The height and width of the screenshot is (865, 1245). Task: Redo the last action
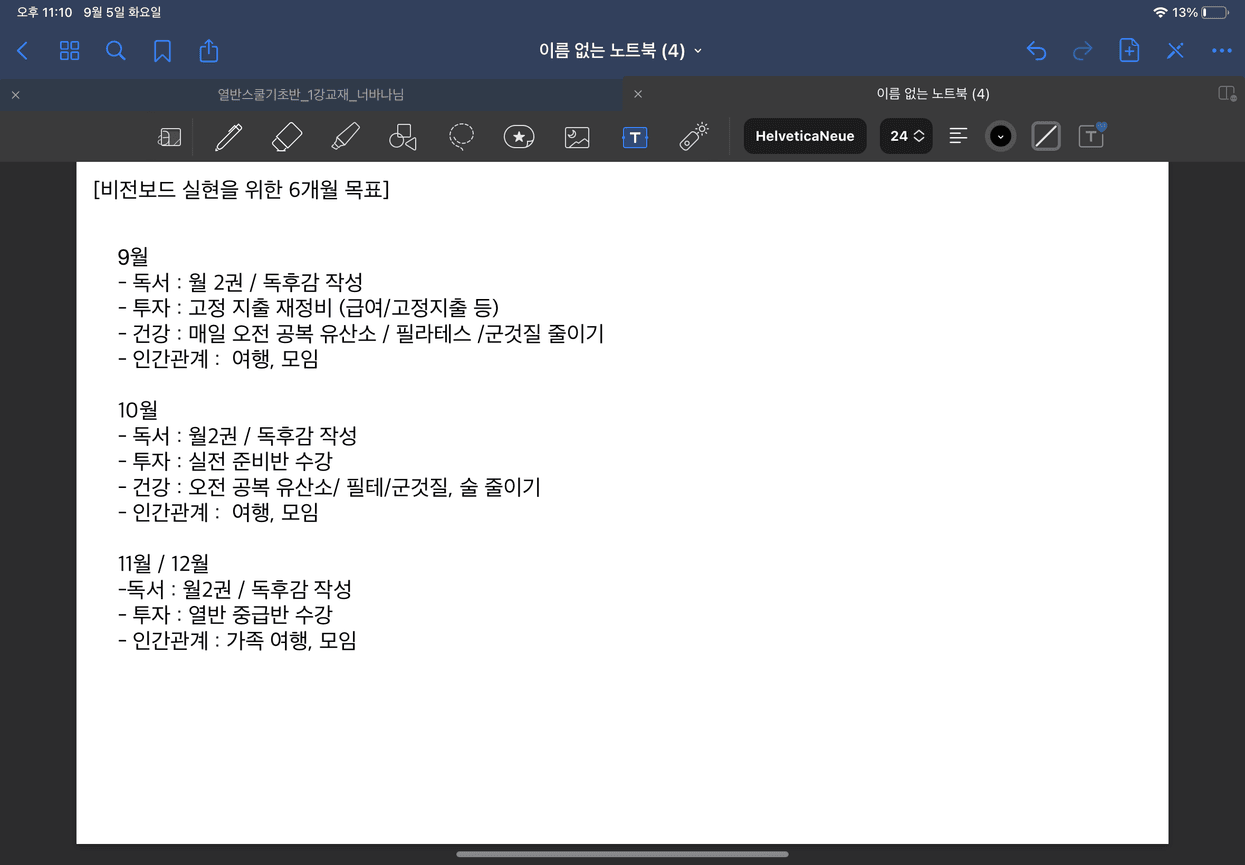pos(1082,51)
